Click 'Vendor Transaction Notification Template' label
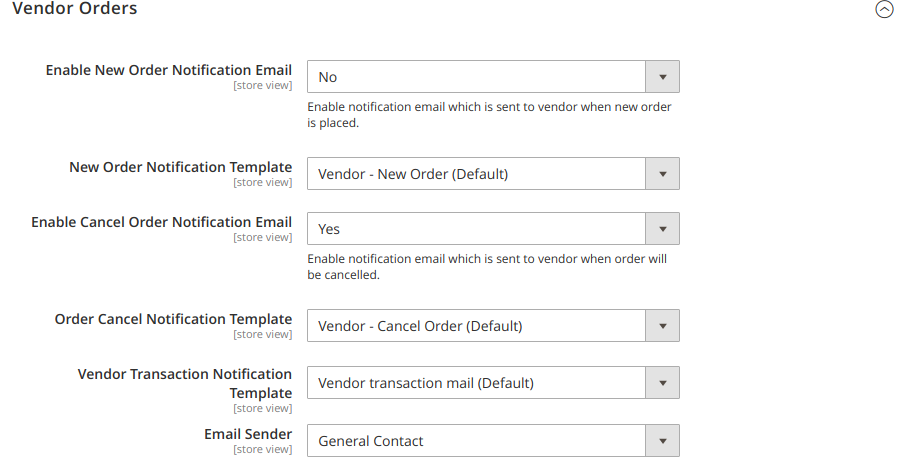 click(185, 383)
